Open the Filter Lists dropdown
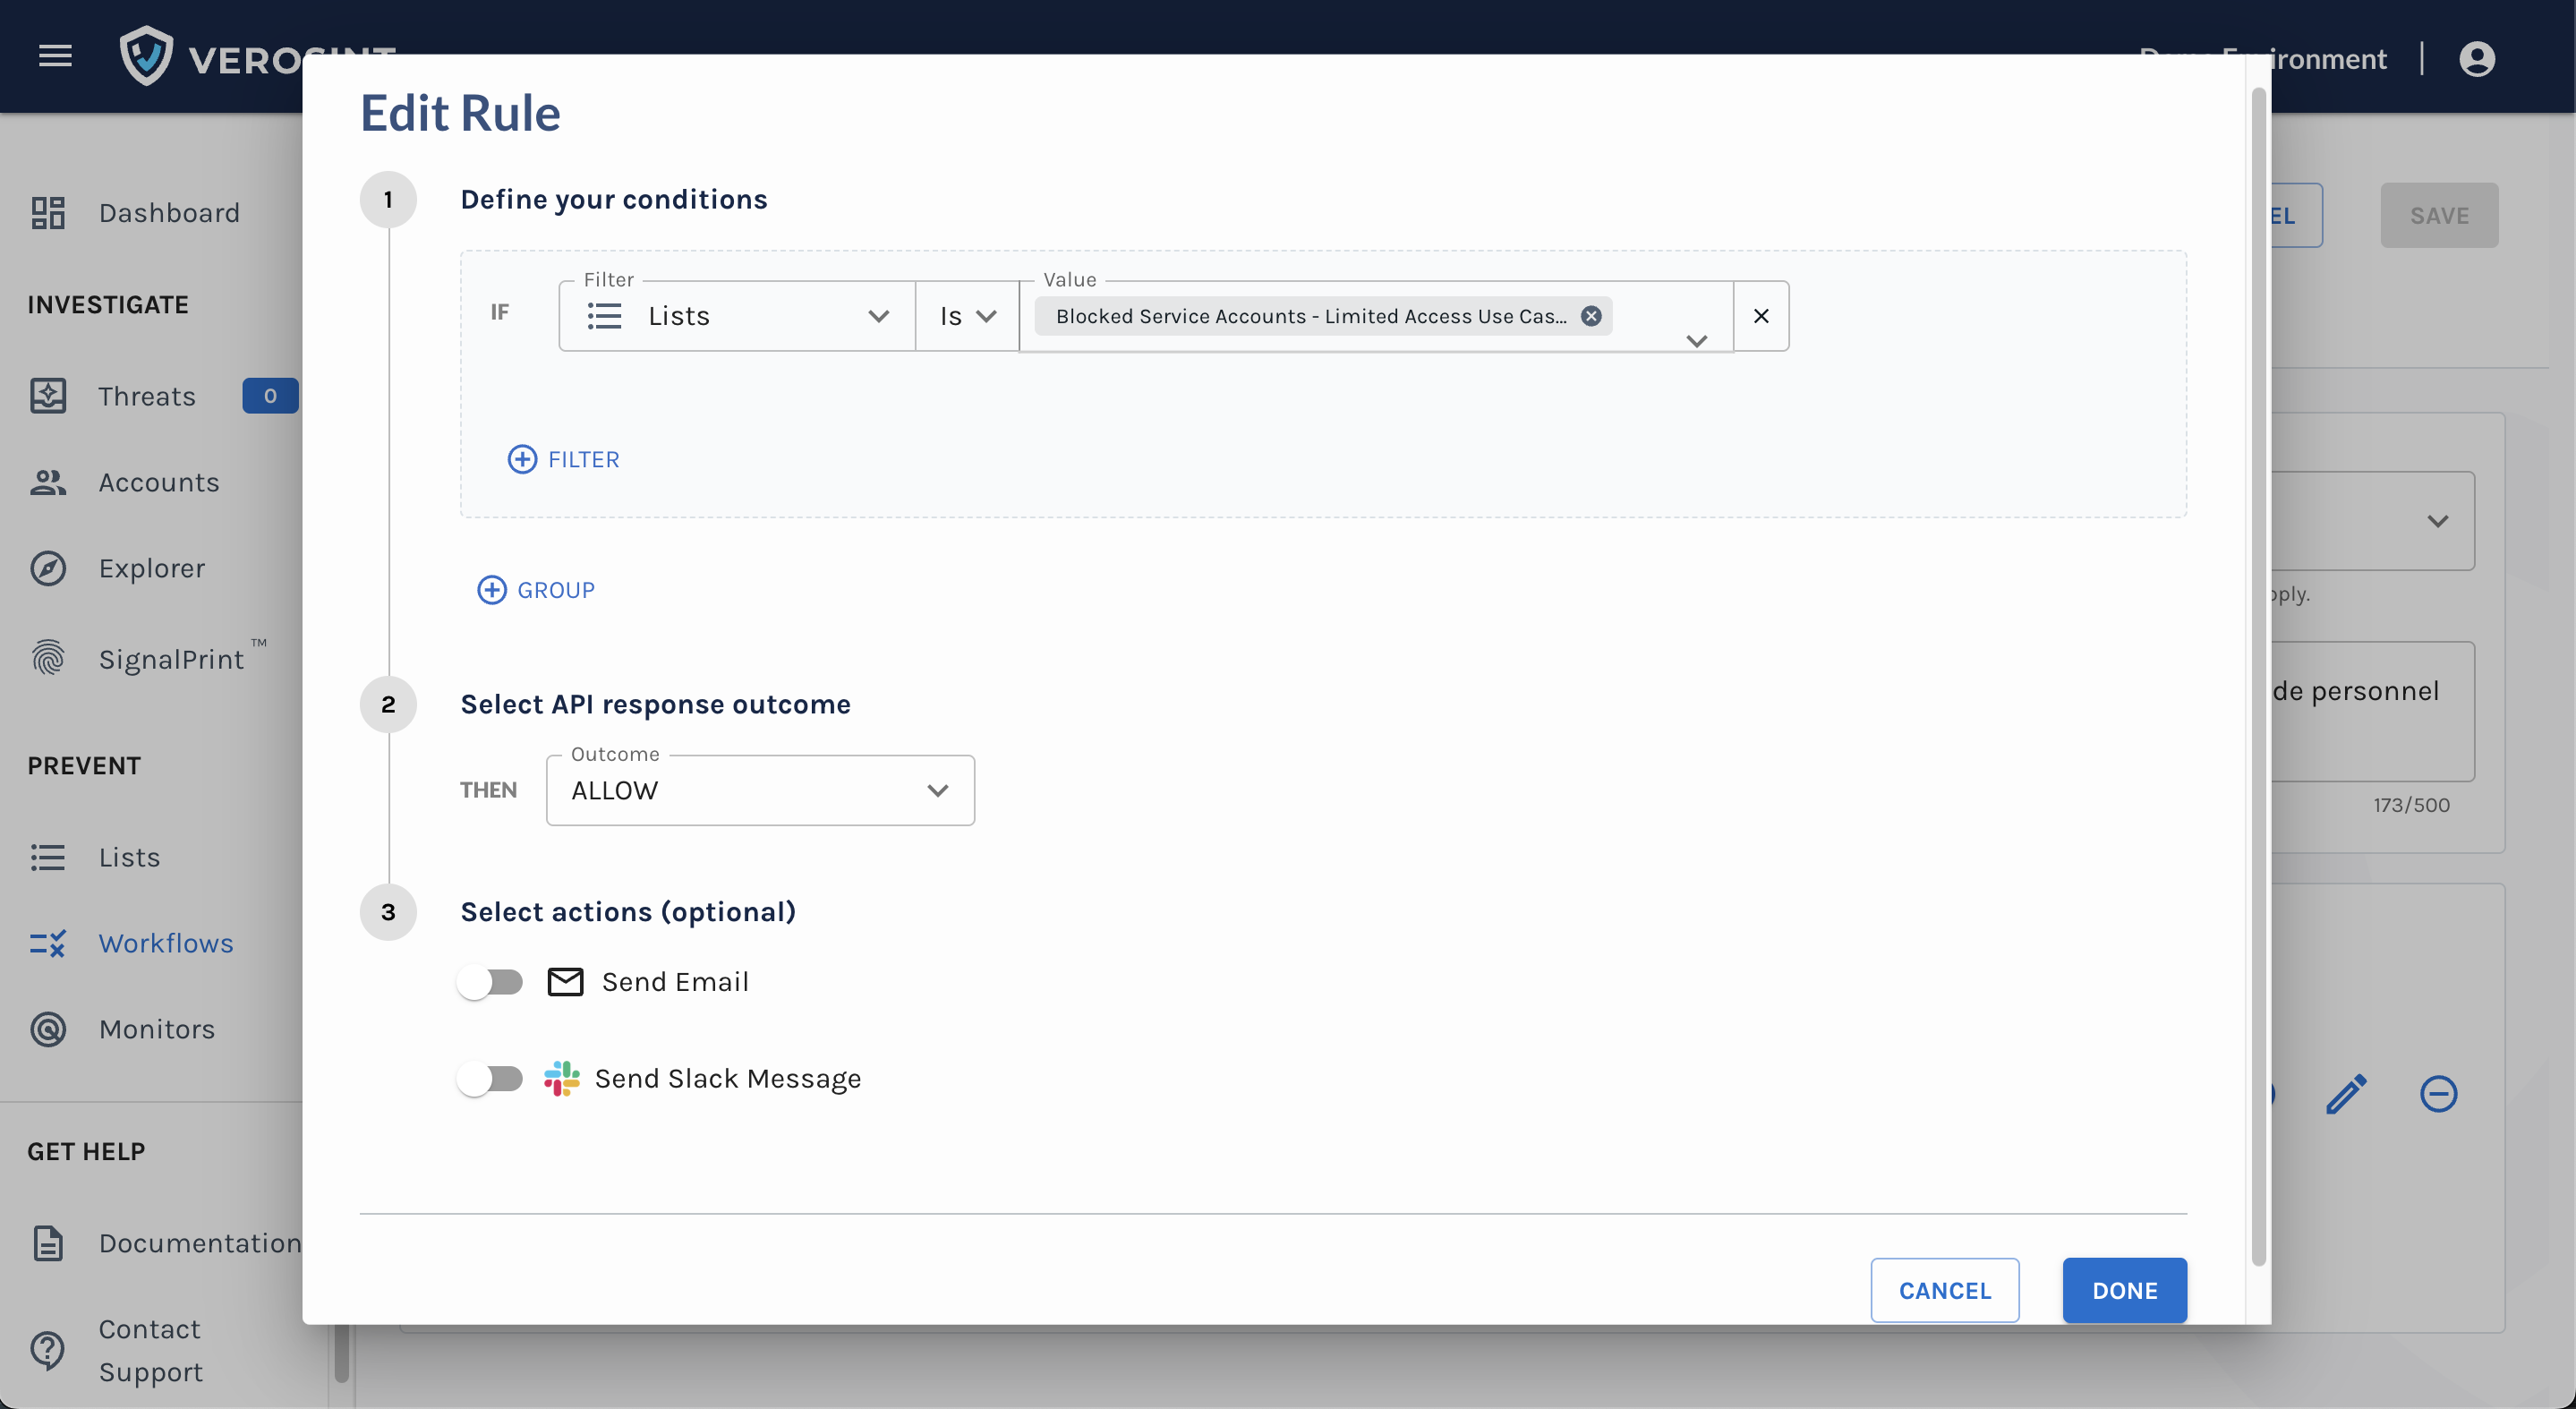This screenshot has height=1409, width=2576. coord(737,316)
